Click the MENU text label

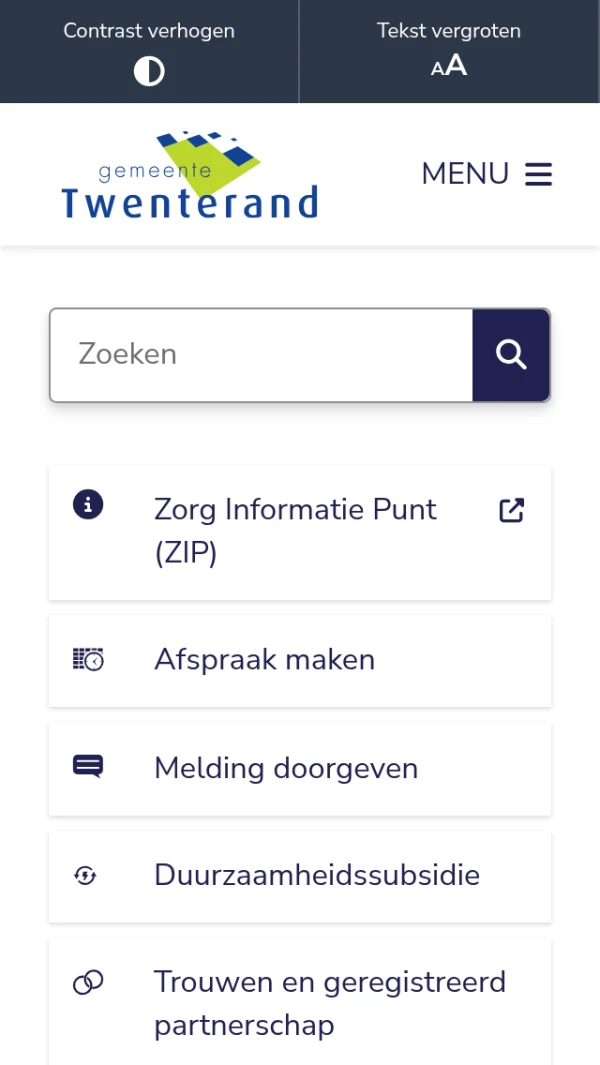pos(465,174)
